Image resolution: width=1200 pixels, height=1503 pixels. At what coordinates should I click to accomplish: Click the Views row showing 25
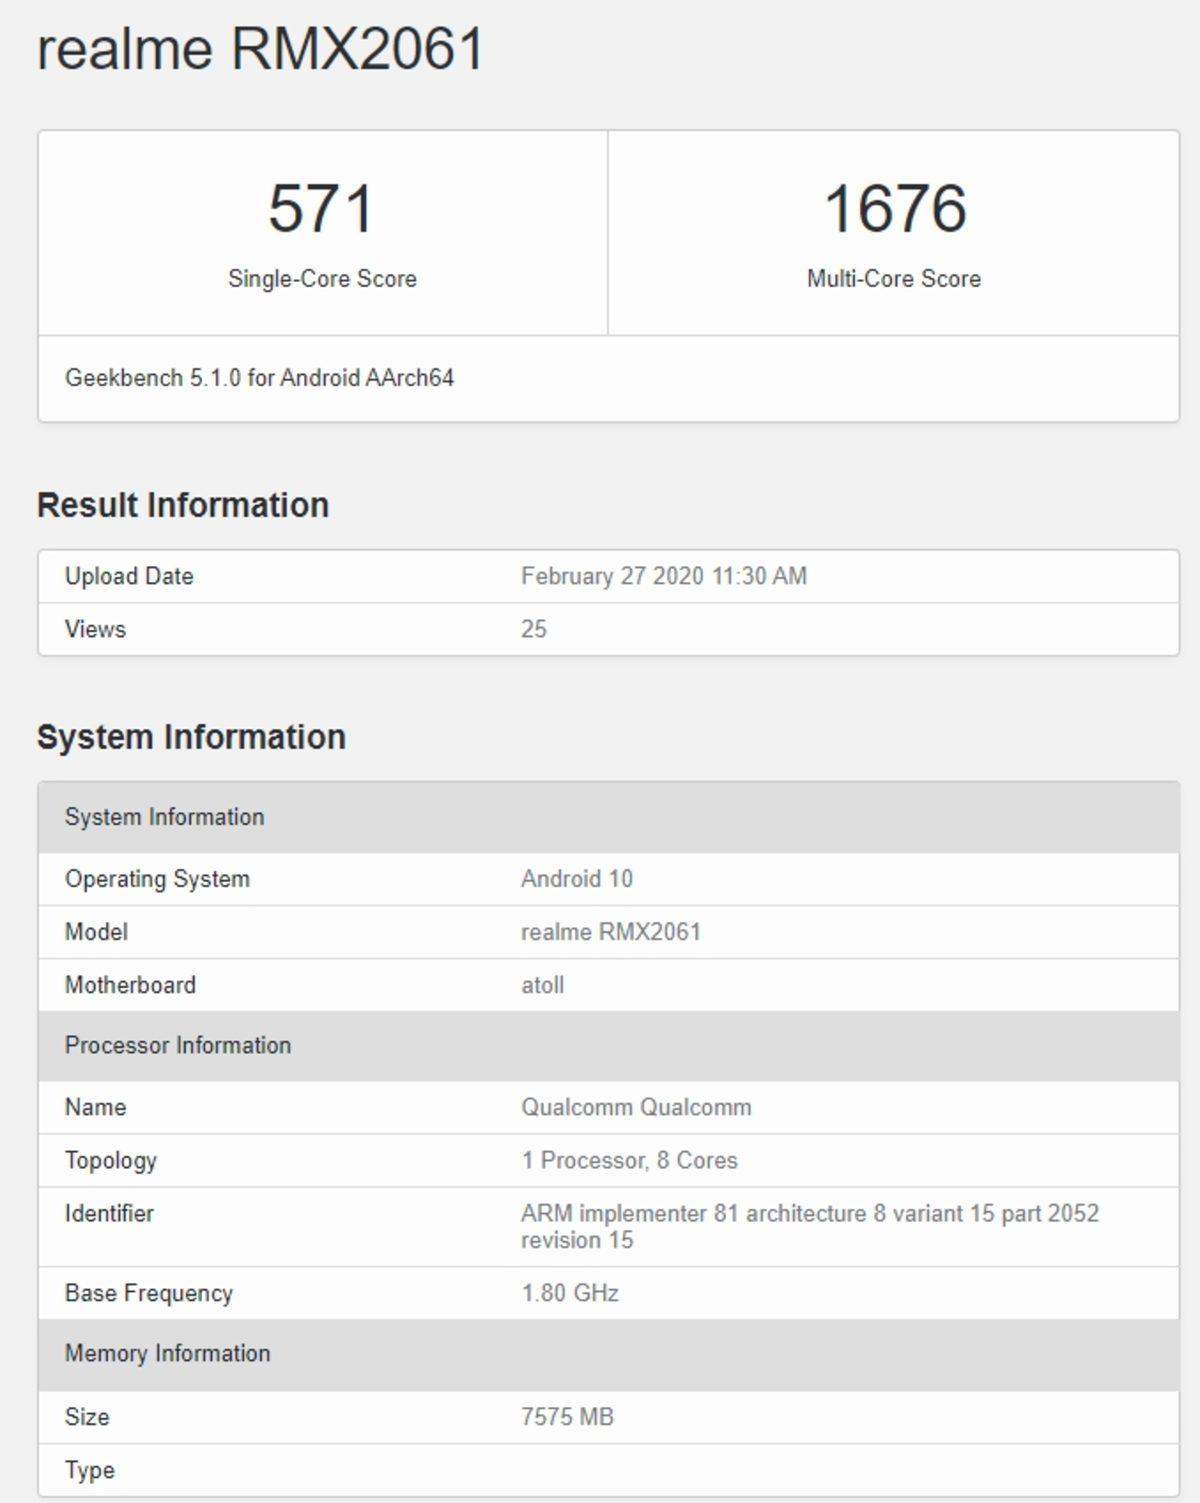(95, 629)
